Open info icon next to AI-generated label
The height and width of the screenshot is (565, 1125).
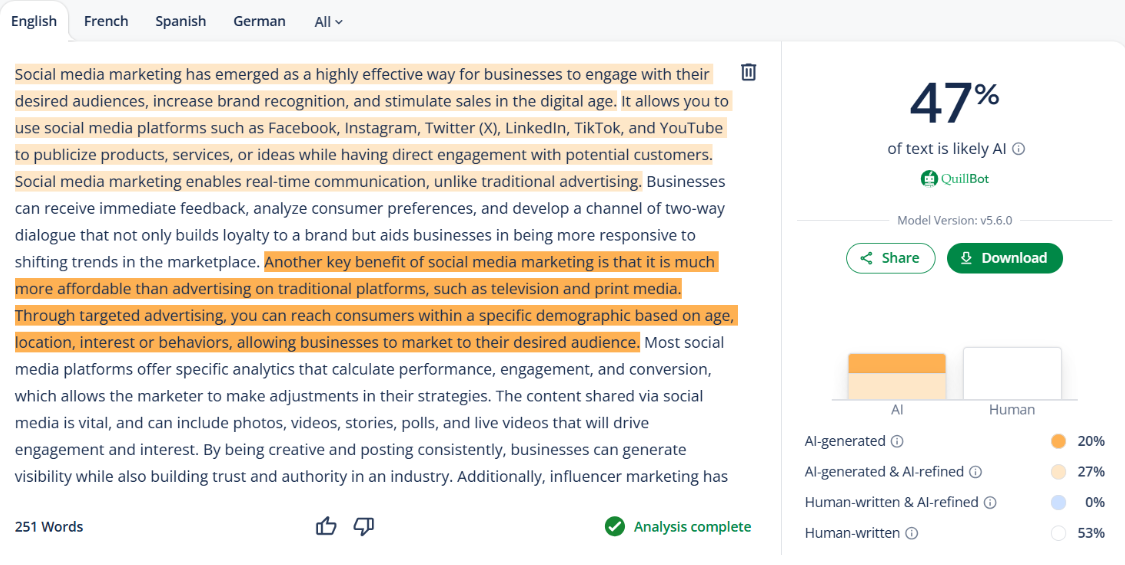tap(897, 441)
